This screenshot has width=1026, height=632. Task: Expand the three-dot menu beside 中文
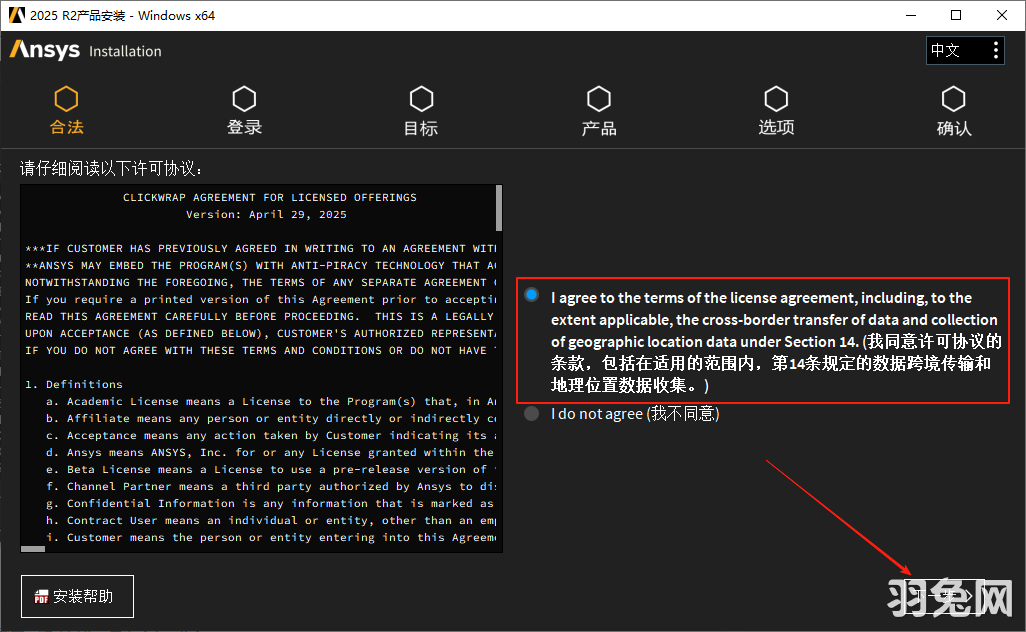995,50
